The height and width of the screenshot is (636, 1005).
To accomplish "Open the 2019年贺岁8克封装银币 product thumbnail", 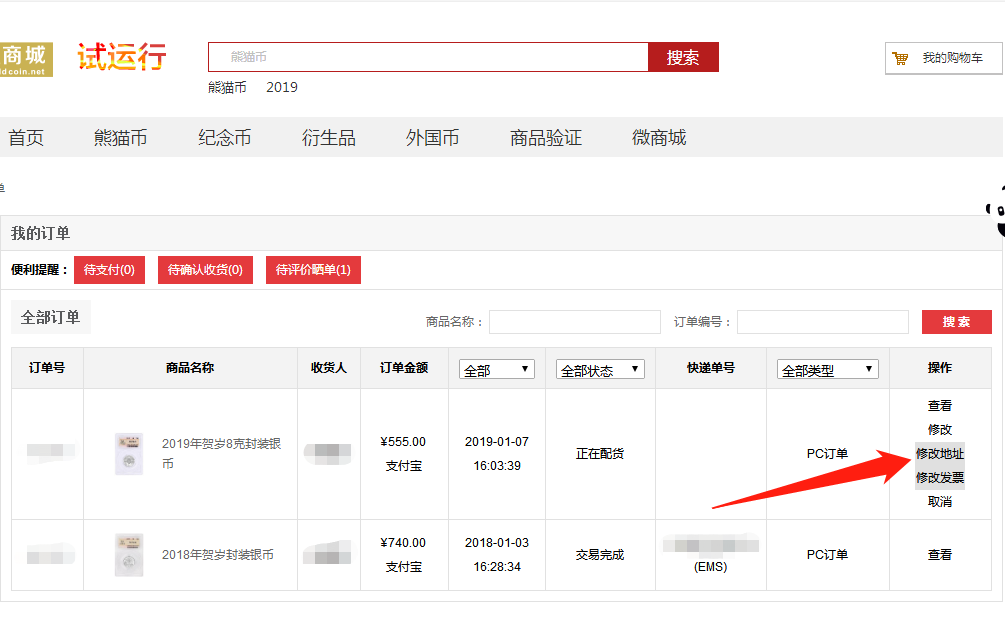I will point(129,453).
